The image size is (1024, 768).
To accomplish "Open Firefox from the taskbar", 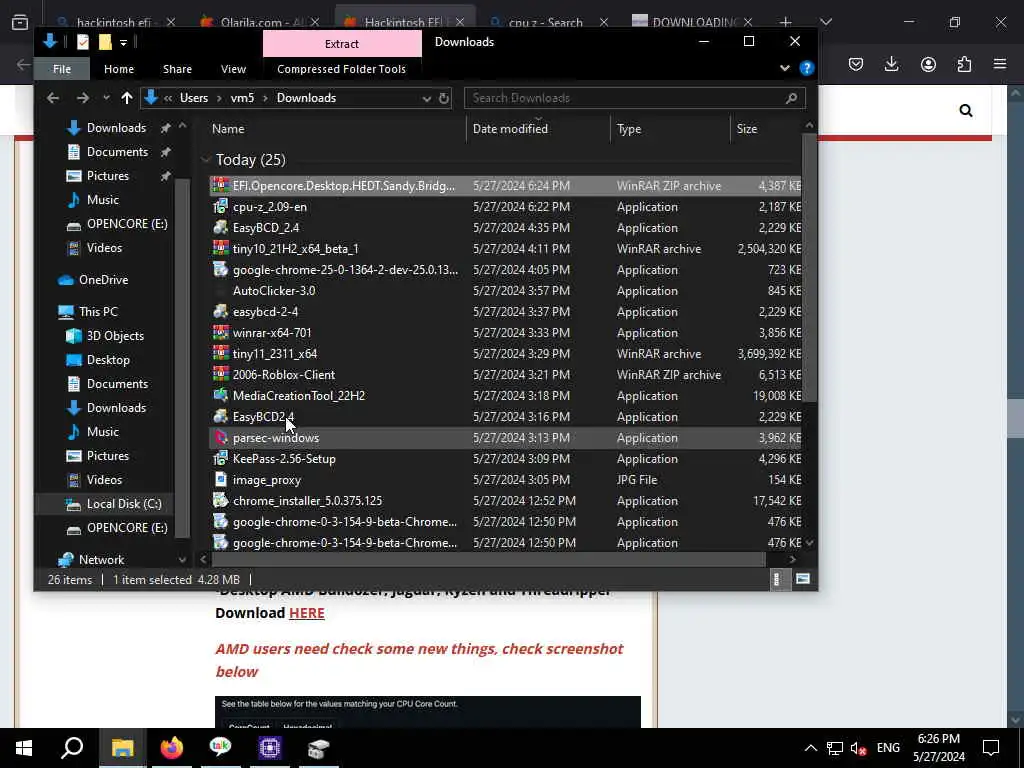I will 172,748.
